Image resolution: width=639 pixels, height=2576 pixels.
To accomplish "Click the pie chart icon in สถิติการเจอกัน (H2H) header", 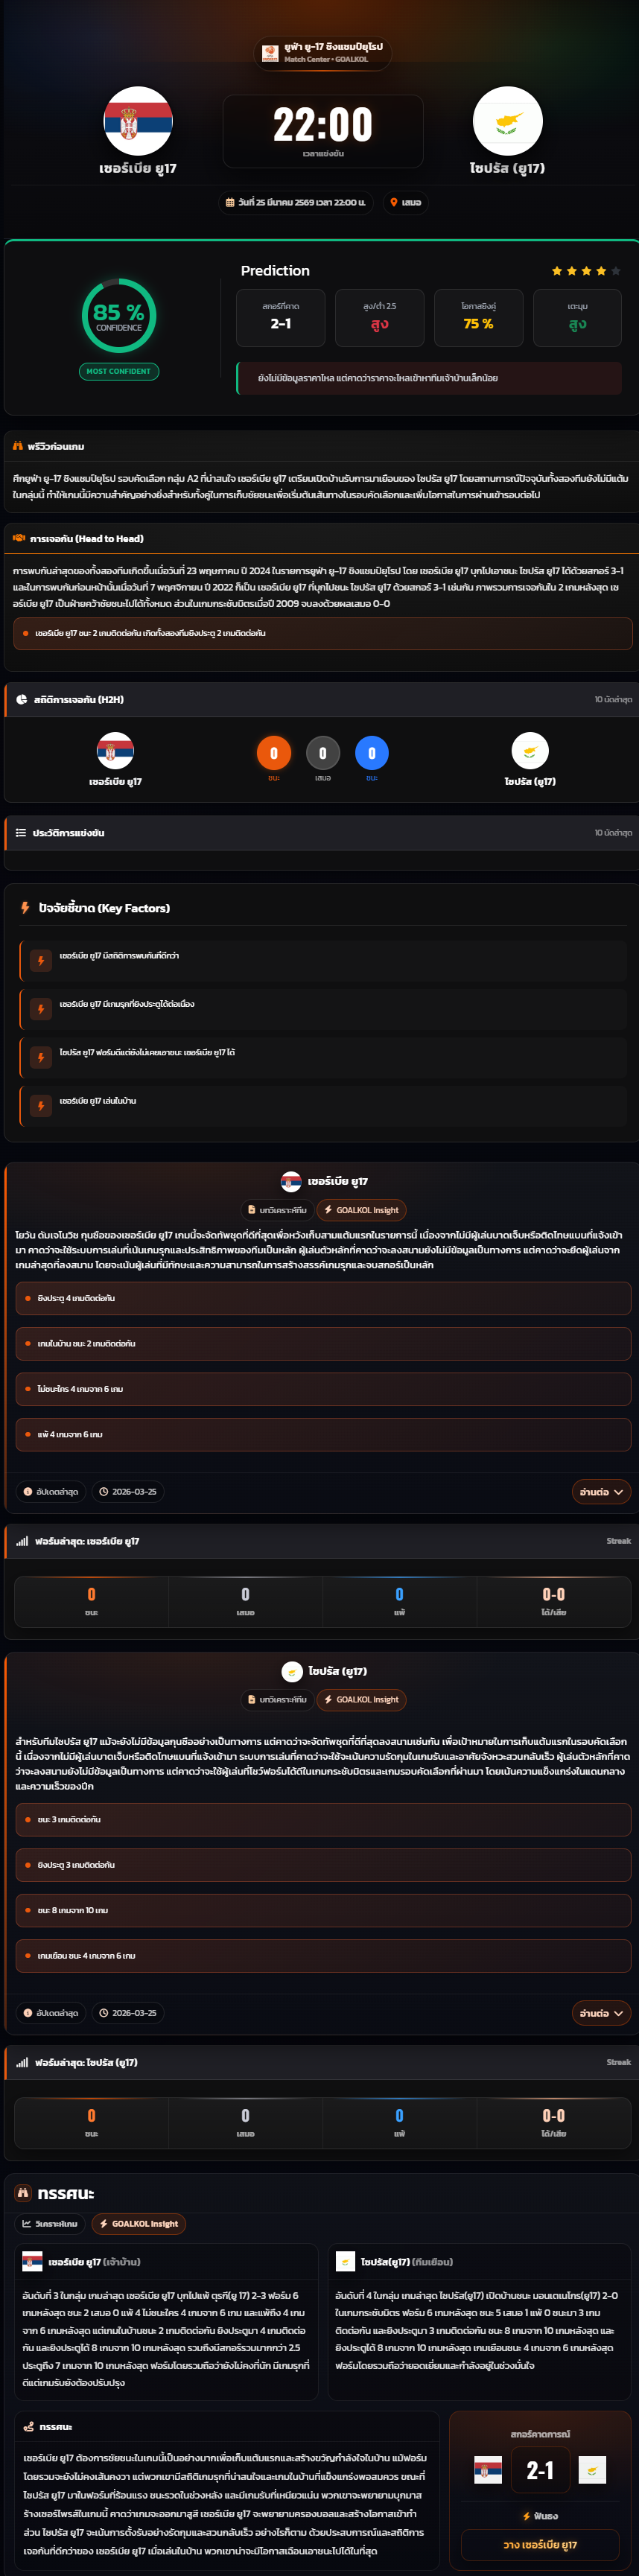I will [x=22, y=699].
